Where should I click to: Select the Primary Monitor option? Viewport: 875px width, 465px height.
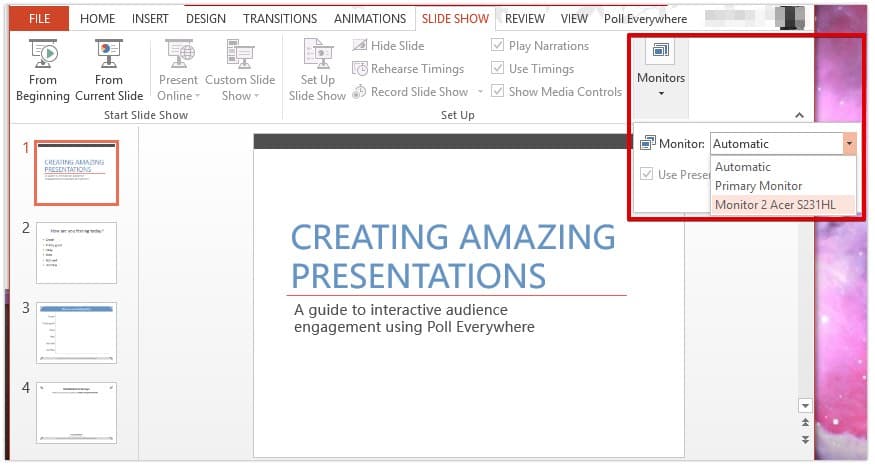(758, 186)
